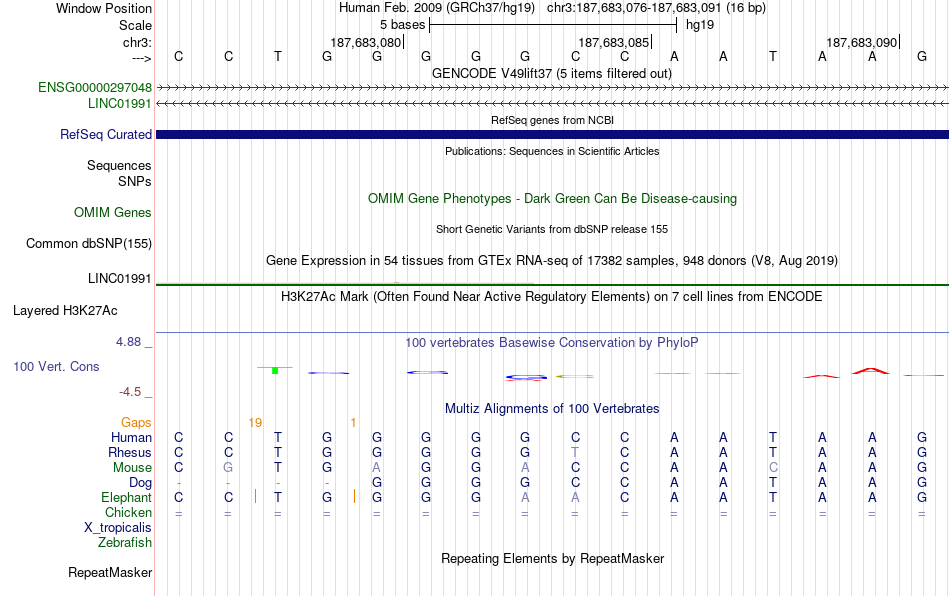
Task: Click the dark blue RefSeq Curated bar
Action: [552, 134]
